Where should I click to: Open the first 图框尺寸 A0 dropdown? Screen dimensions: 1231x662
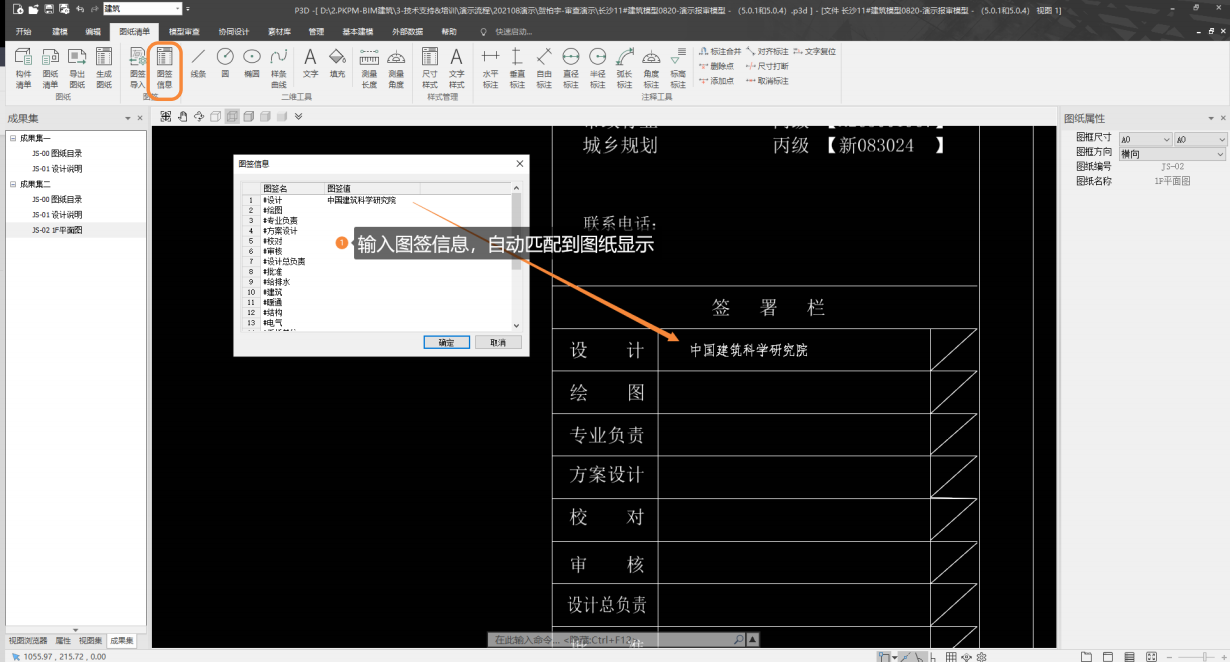pyautogui.click(x=1145, y=140)
